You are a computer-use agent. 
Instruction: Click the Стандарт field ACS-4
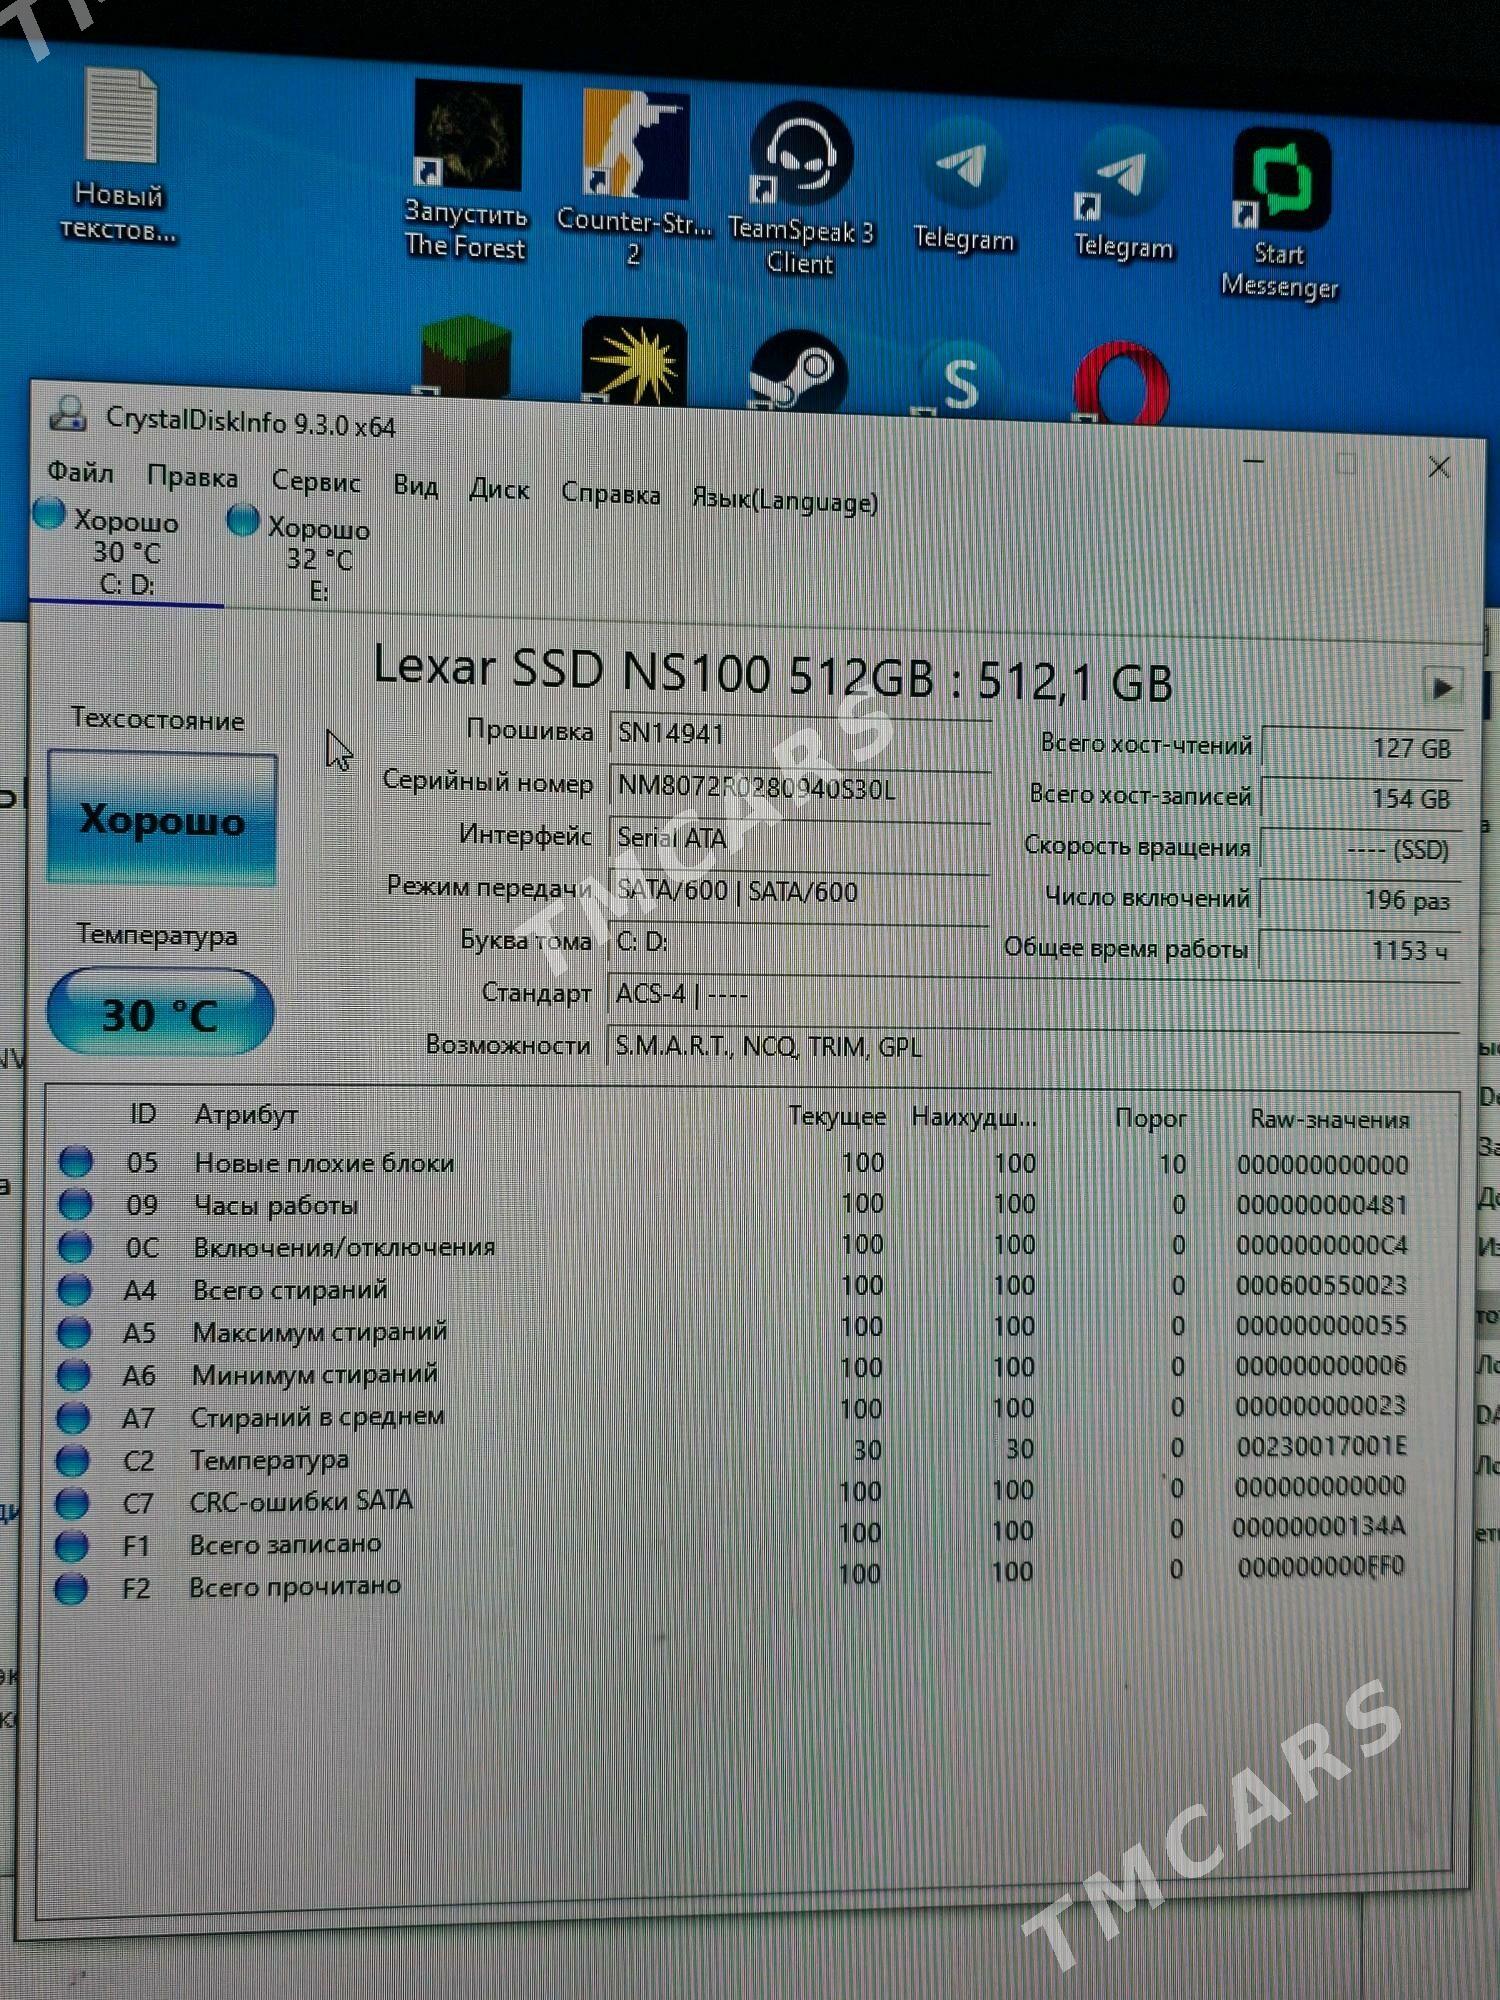tap(1034, 996)
